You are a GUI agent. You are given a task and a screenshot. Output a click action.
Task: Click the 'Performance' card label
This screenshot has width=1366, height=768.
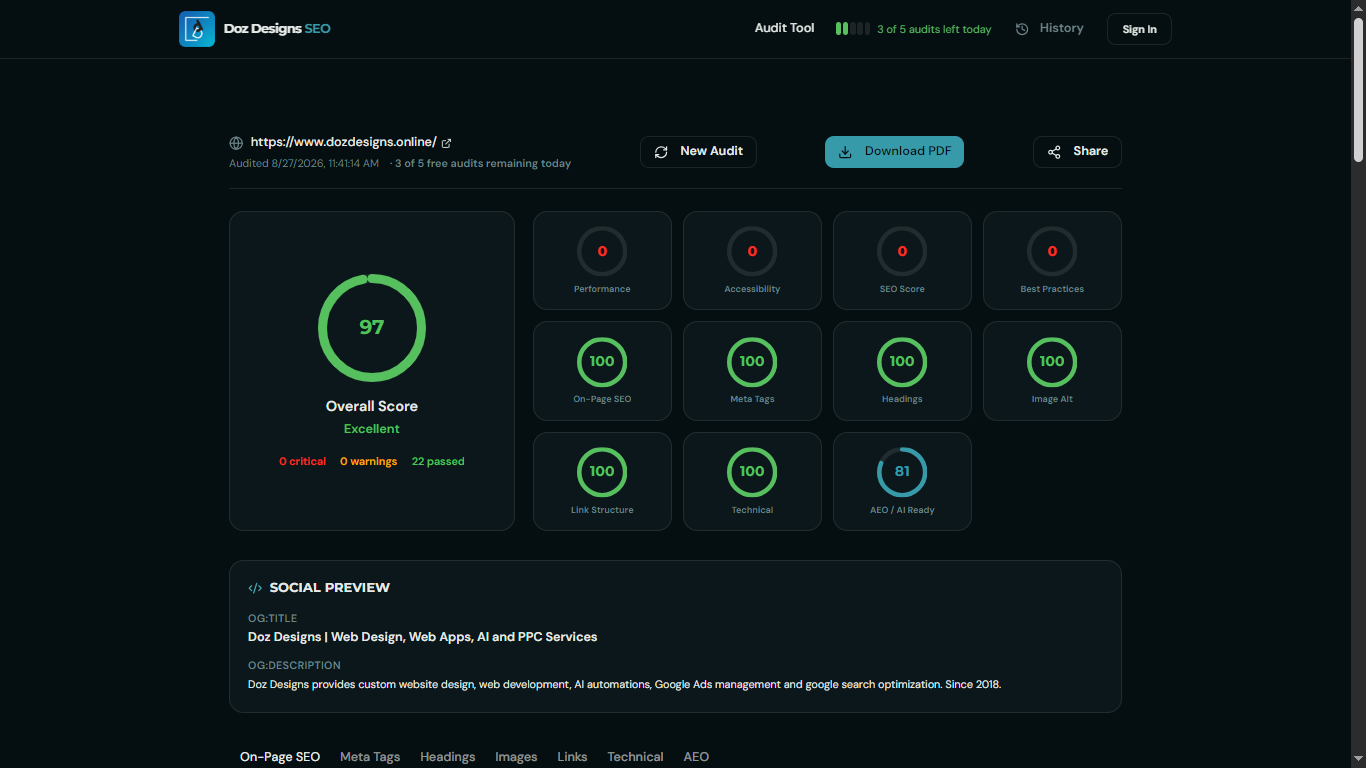(602, 289)
